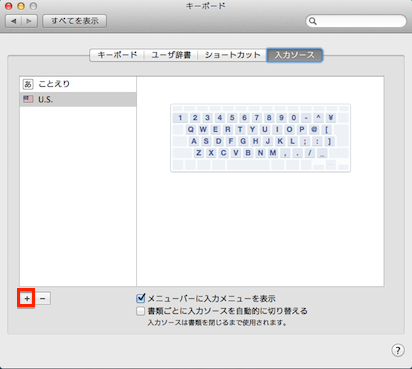Screen dimensions: 412x369
Task: Click the yellow minimize window button
Action: point(21,6)
